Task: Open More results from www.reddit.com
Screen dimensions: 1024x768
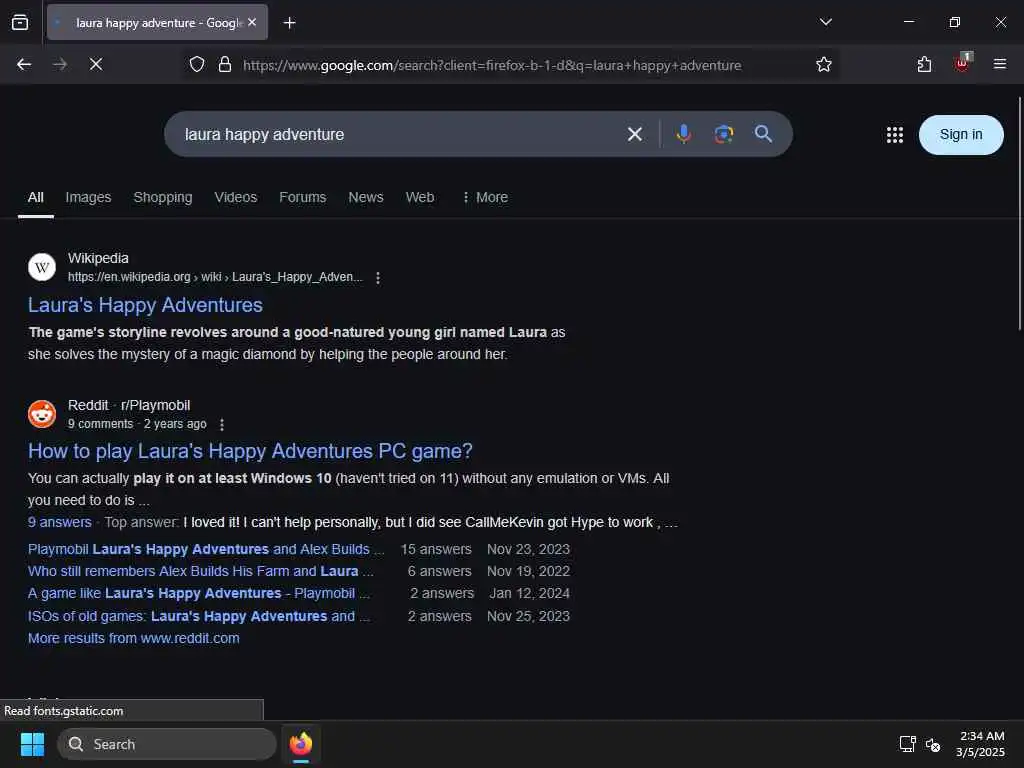Action: (133, 639)
